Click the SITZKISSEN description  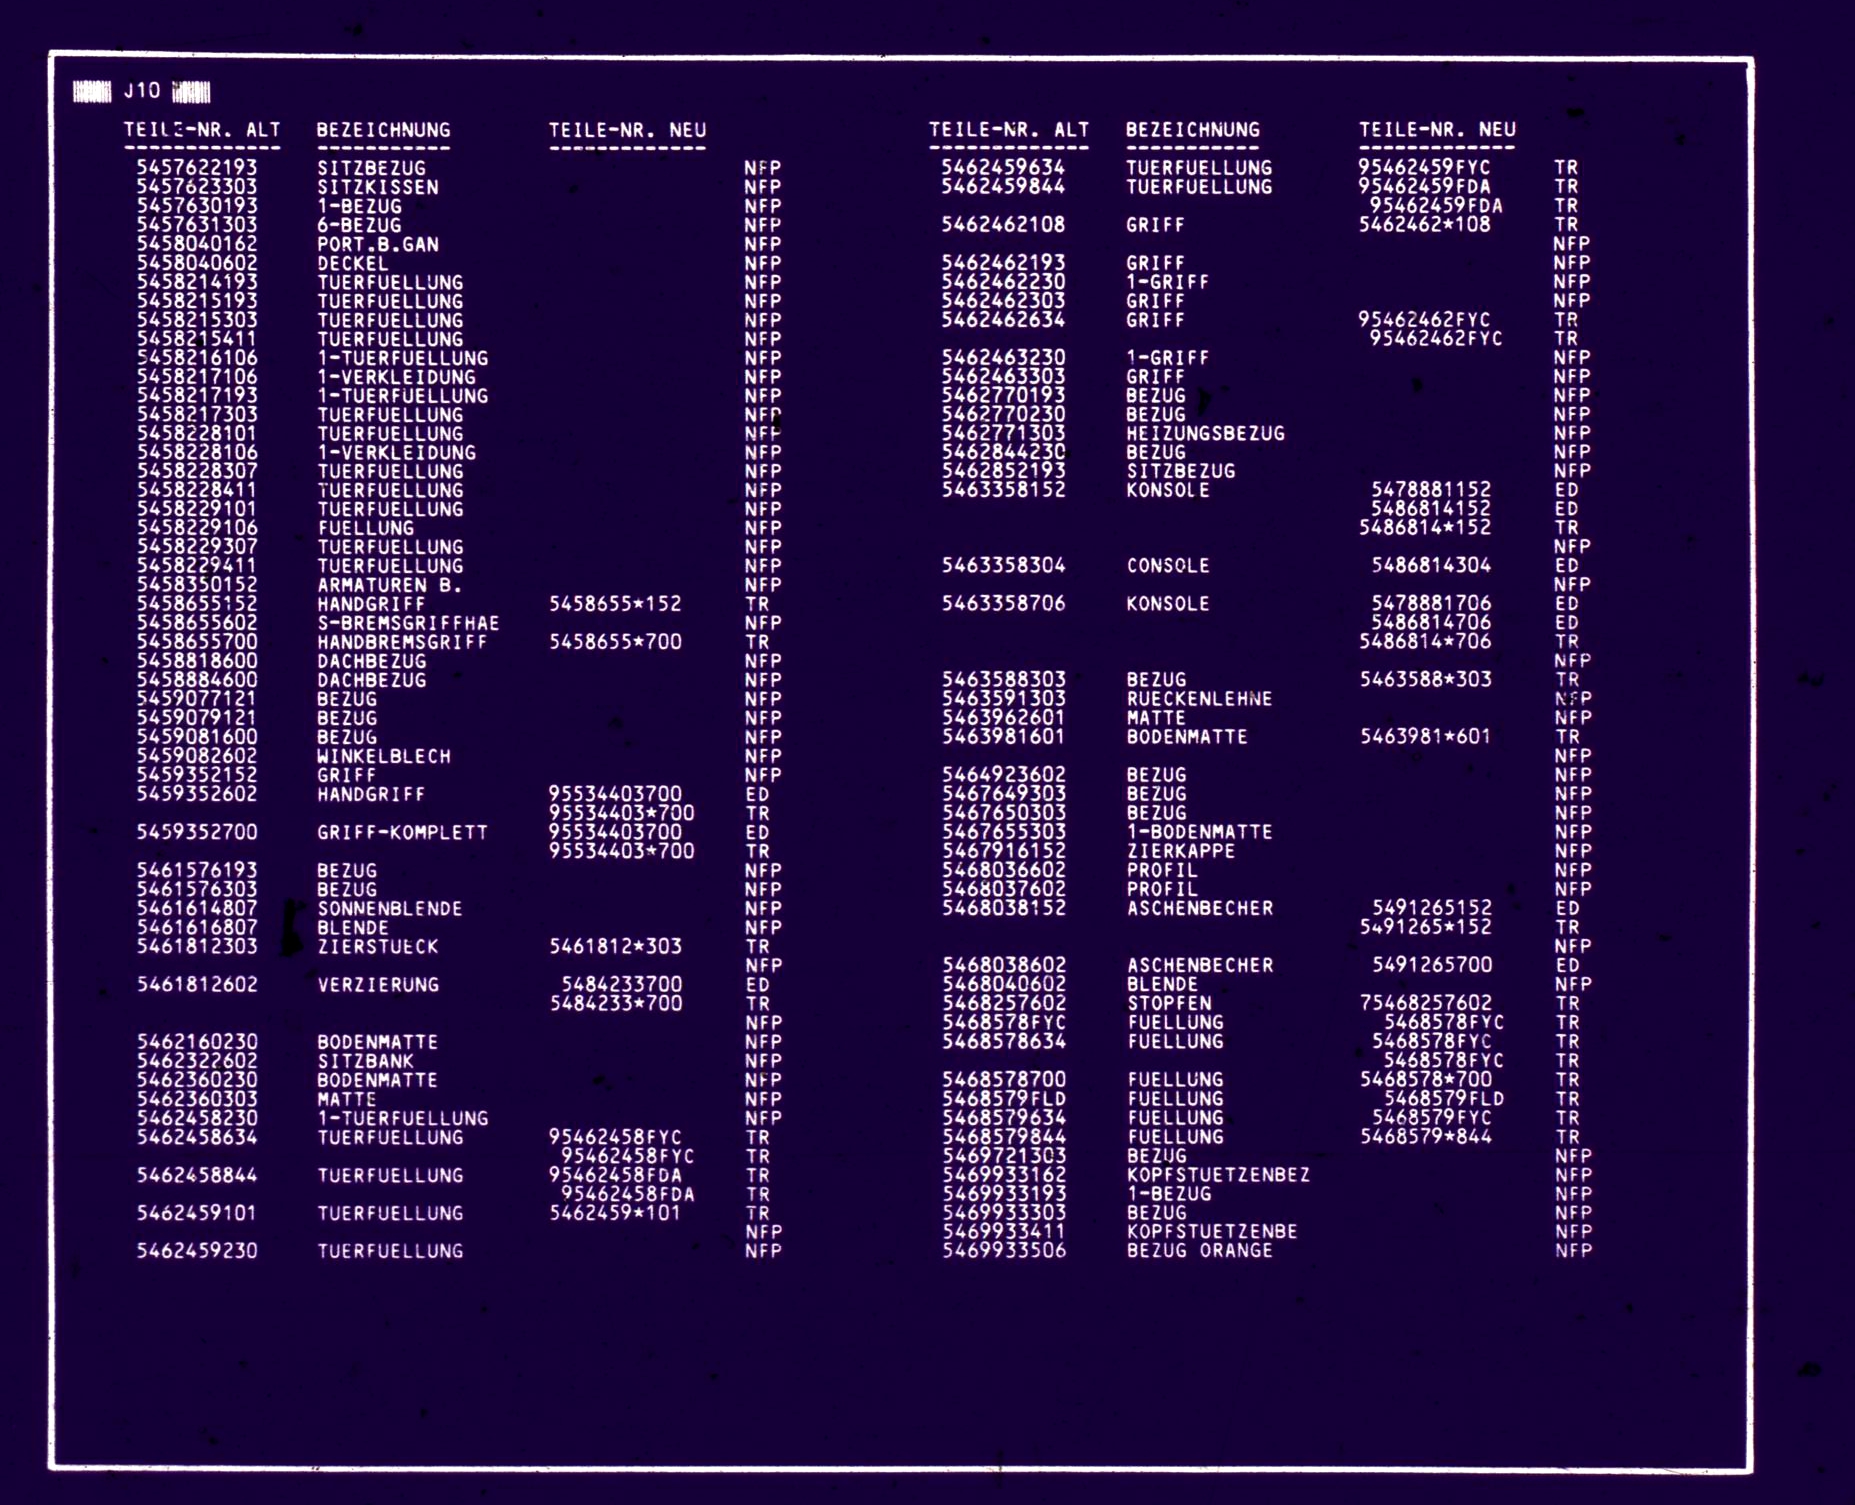378,187
